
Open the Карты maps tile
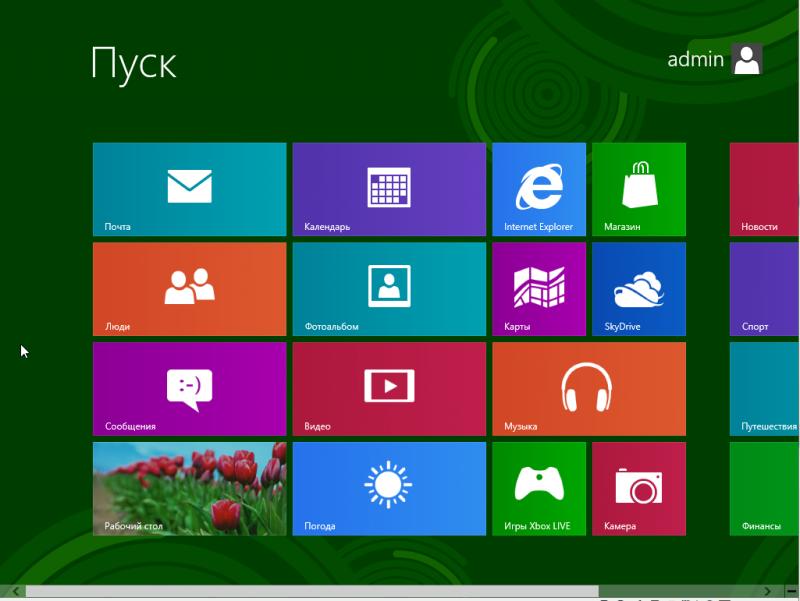(x=539, y=289)
